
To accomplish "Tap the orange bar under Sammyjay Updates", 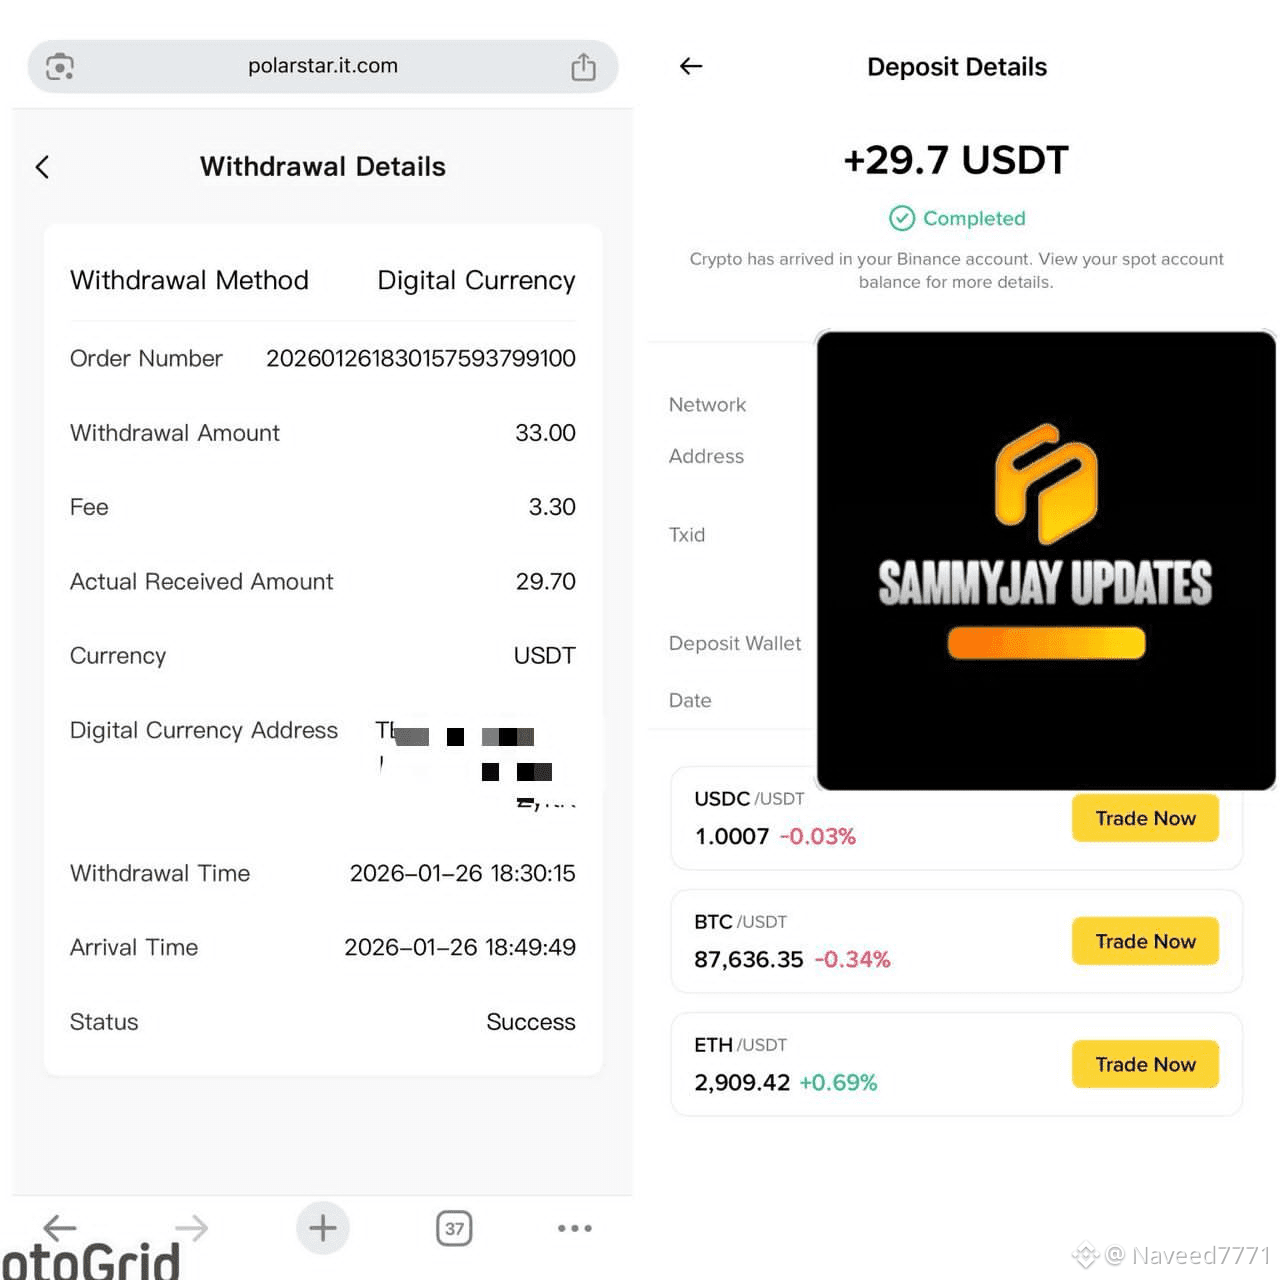I will click(1046, 643).
